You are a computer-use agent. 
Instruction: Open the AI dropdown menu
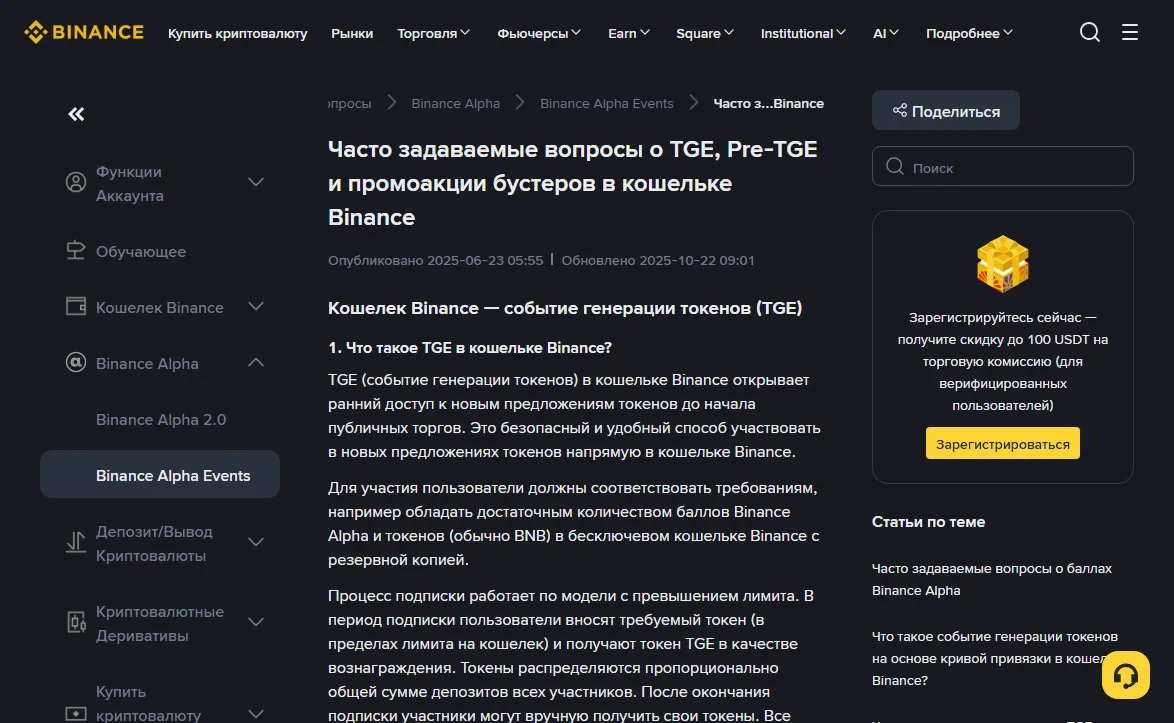point(886,33)
